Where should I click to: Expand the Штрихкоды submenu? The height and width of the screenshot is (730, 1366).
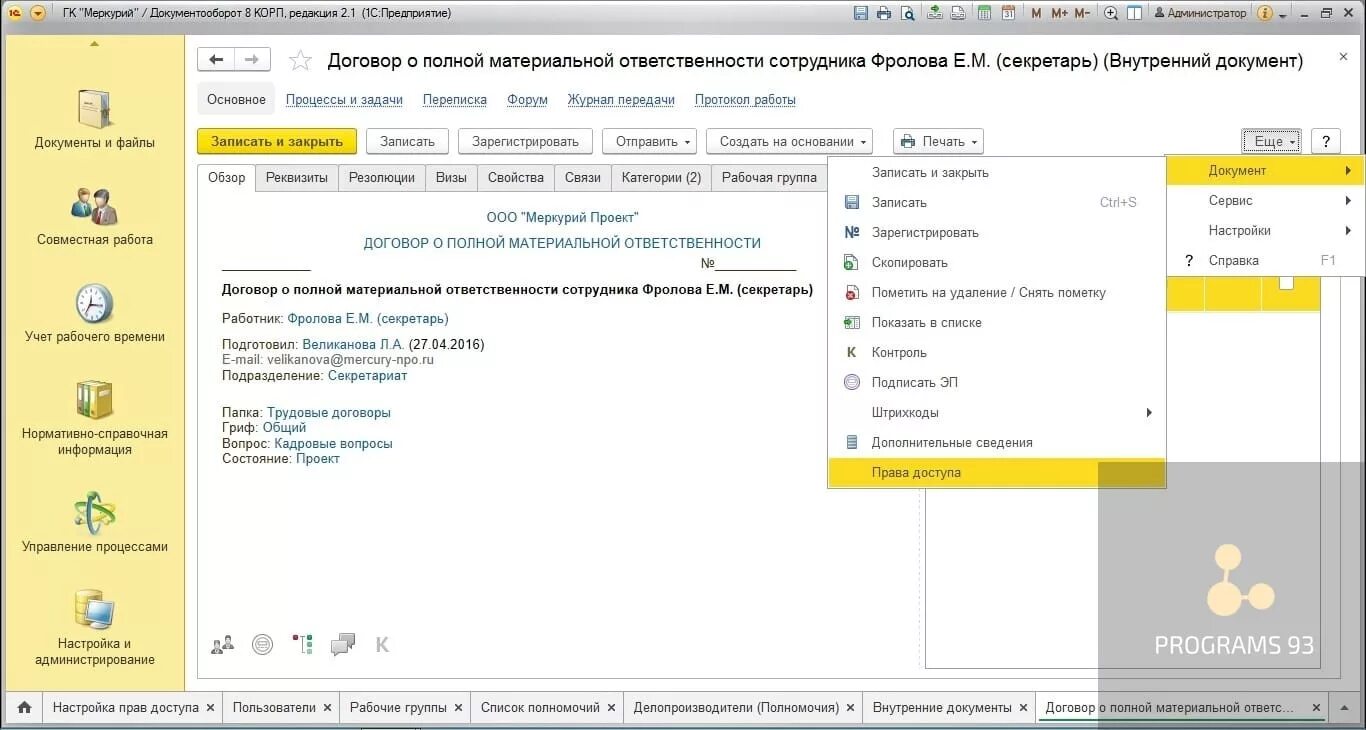click(997, 412)
